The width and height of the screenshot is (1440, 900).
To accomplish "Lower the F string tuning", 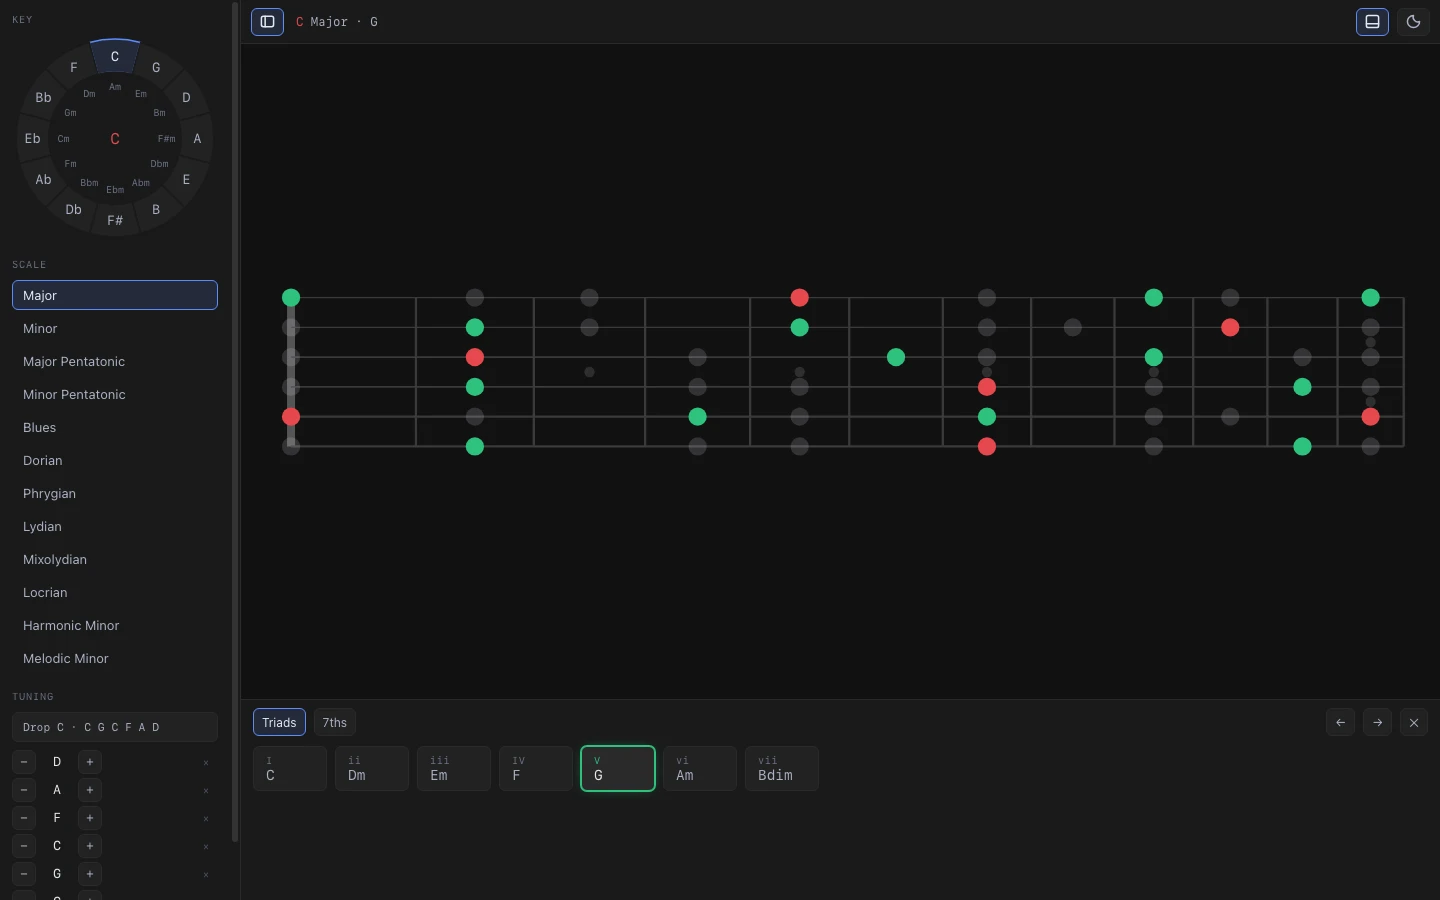I will (x=24, y=818).
